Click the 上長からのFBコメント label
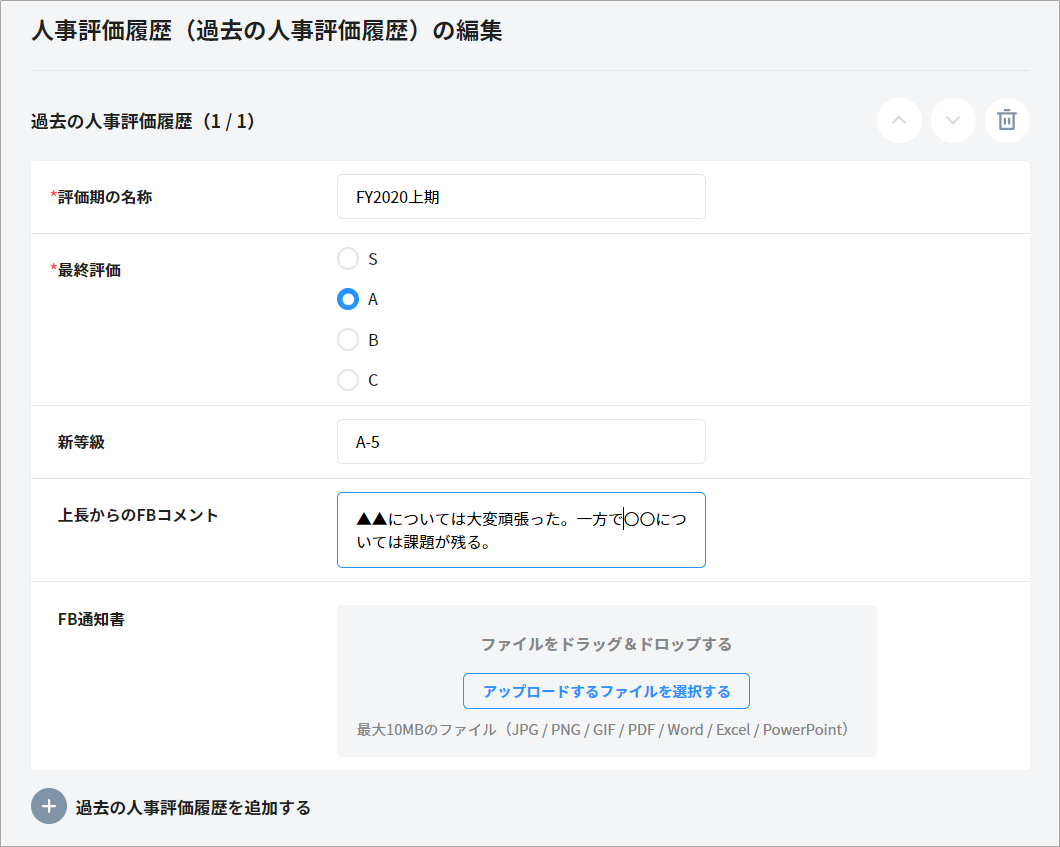Screen dimensions: 1060x847 click(x=138, y=516)
